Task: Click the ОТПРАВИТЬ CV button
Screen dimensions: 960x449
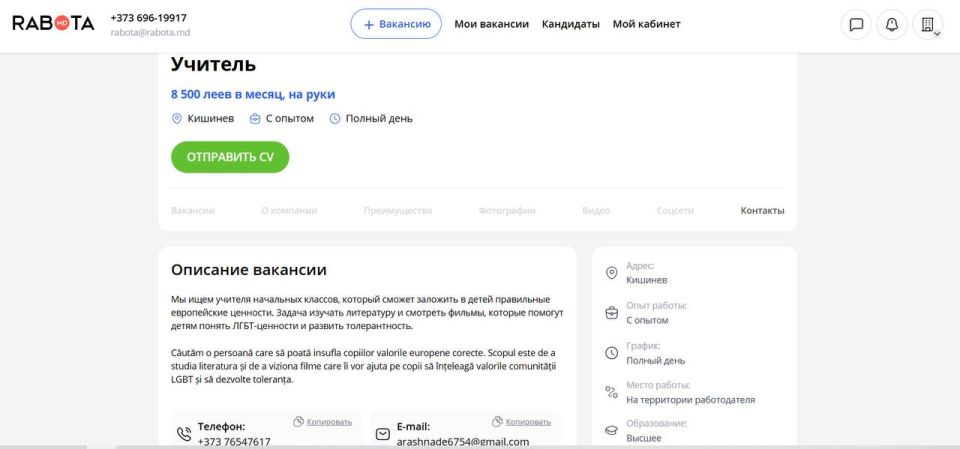Action: [230, 157]
